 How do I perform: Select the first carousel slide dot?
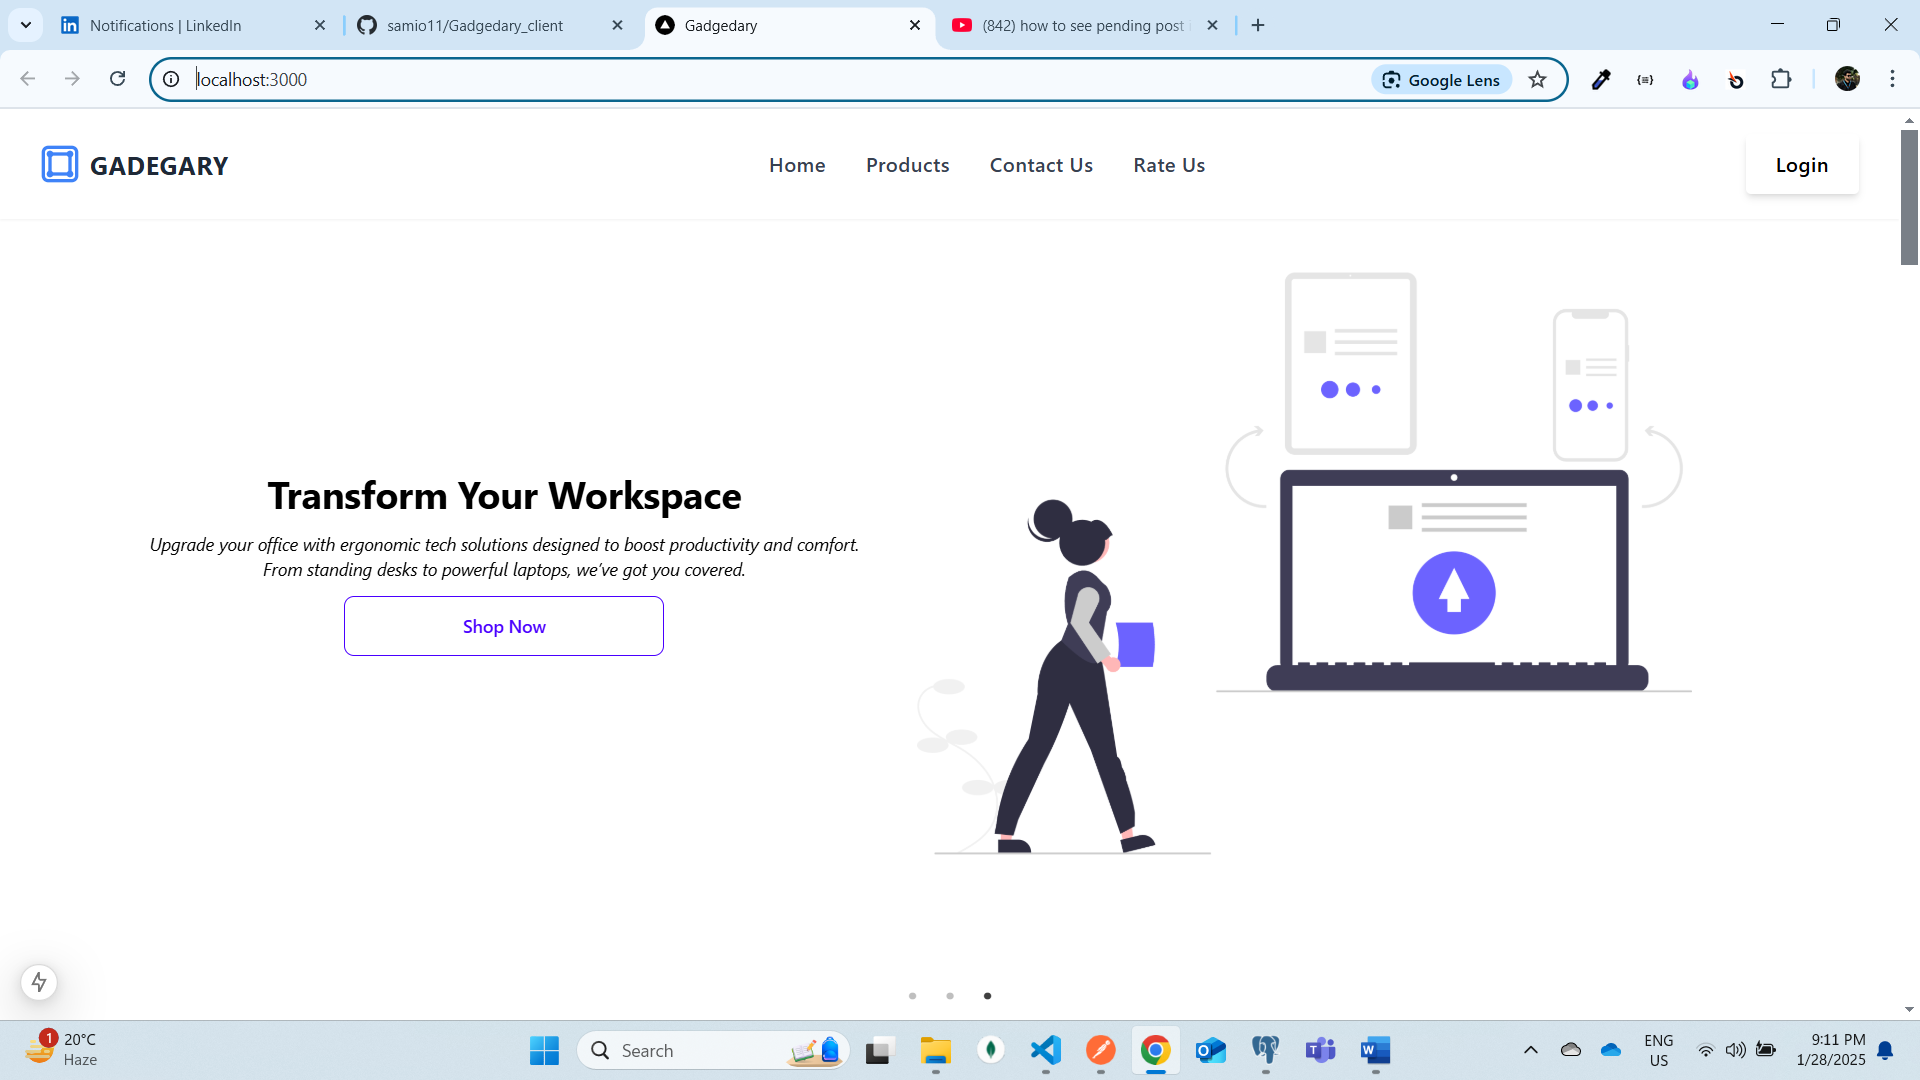tap(912, 996)
